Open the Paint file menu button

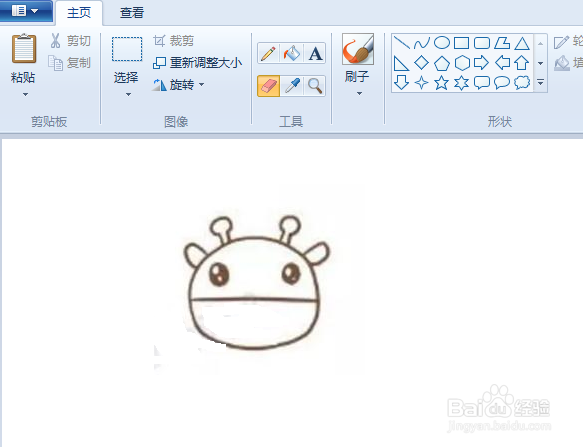[25, 11]
